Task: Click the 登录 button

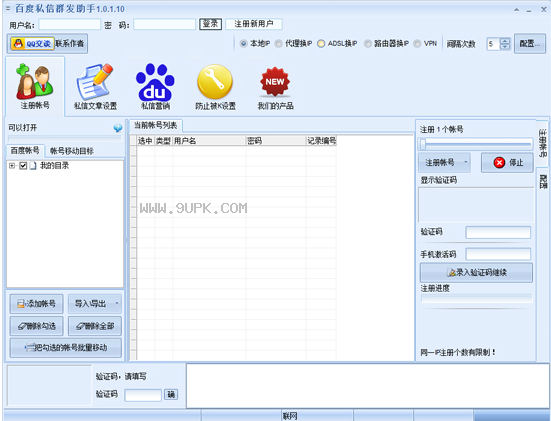Action: pos(210,24)
